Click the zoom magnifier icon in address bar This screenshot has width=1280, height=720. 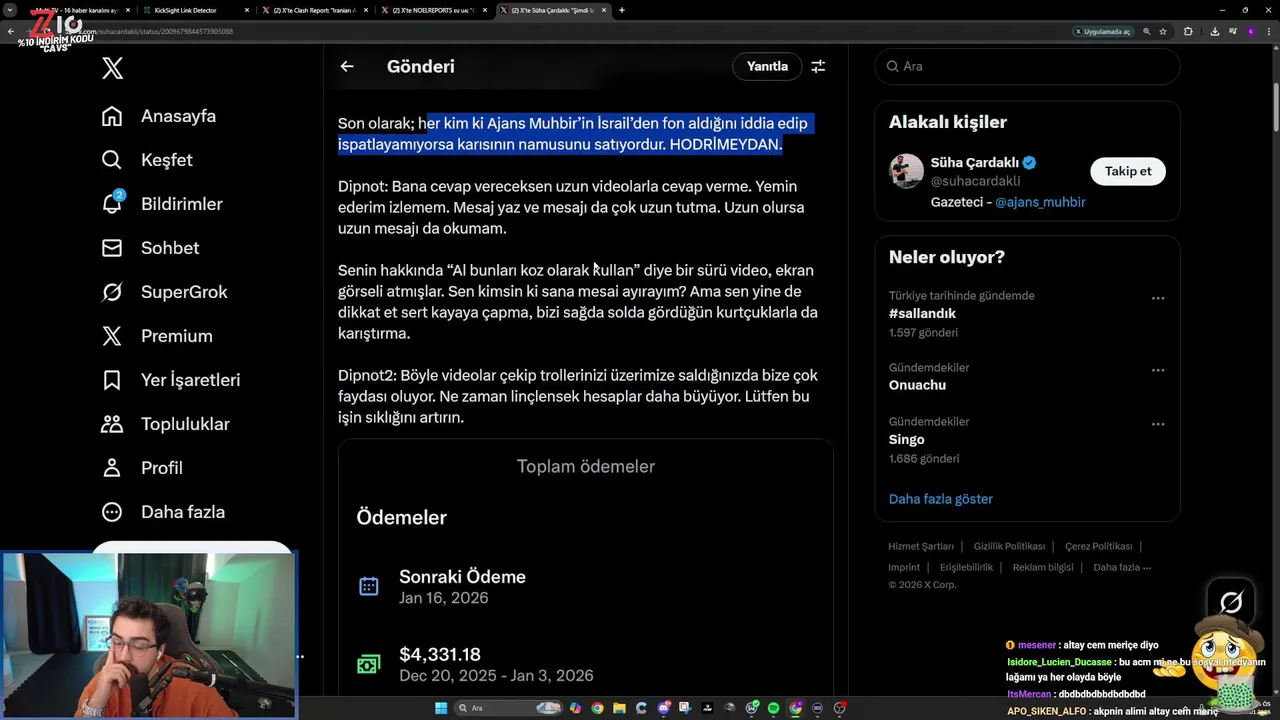pos(1147,32)
